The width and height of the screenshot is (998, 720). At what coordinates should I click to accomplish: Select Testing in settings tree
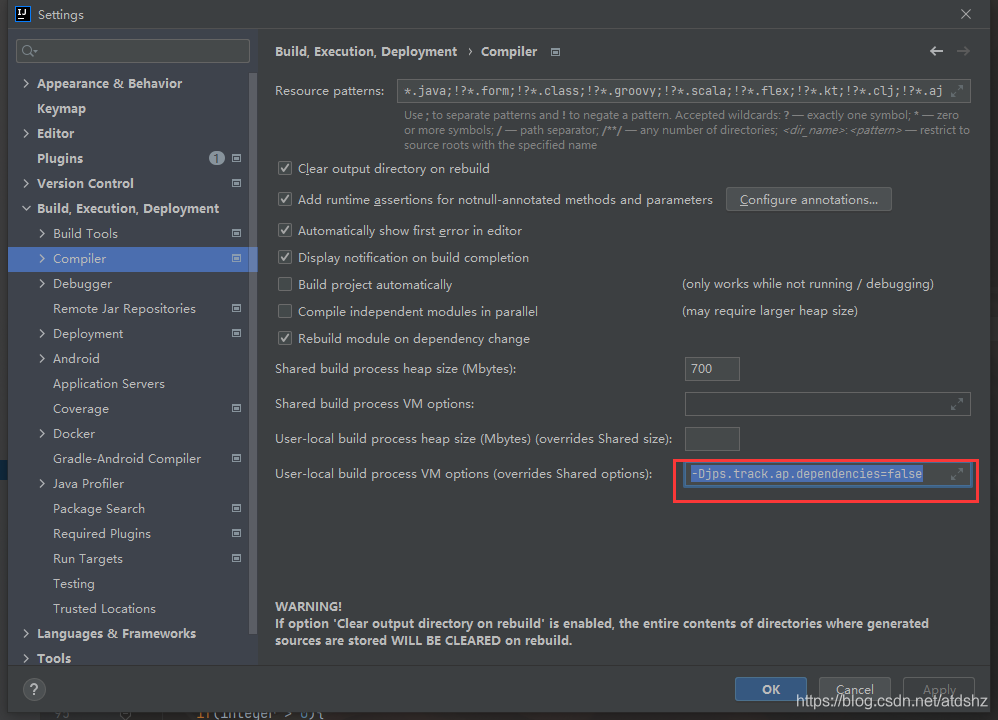coord(74,583)
